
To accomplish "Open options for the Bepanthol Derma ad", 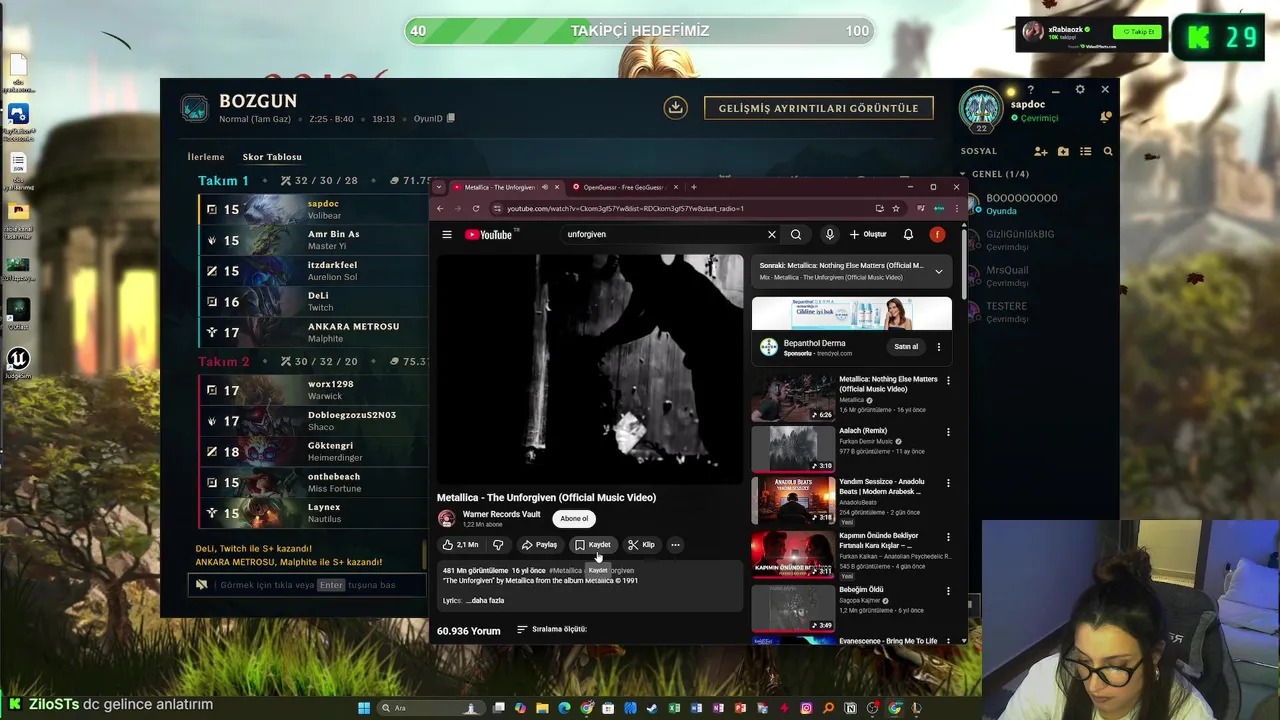I will 938,347.
